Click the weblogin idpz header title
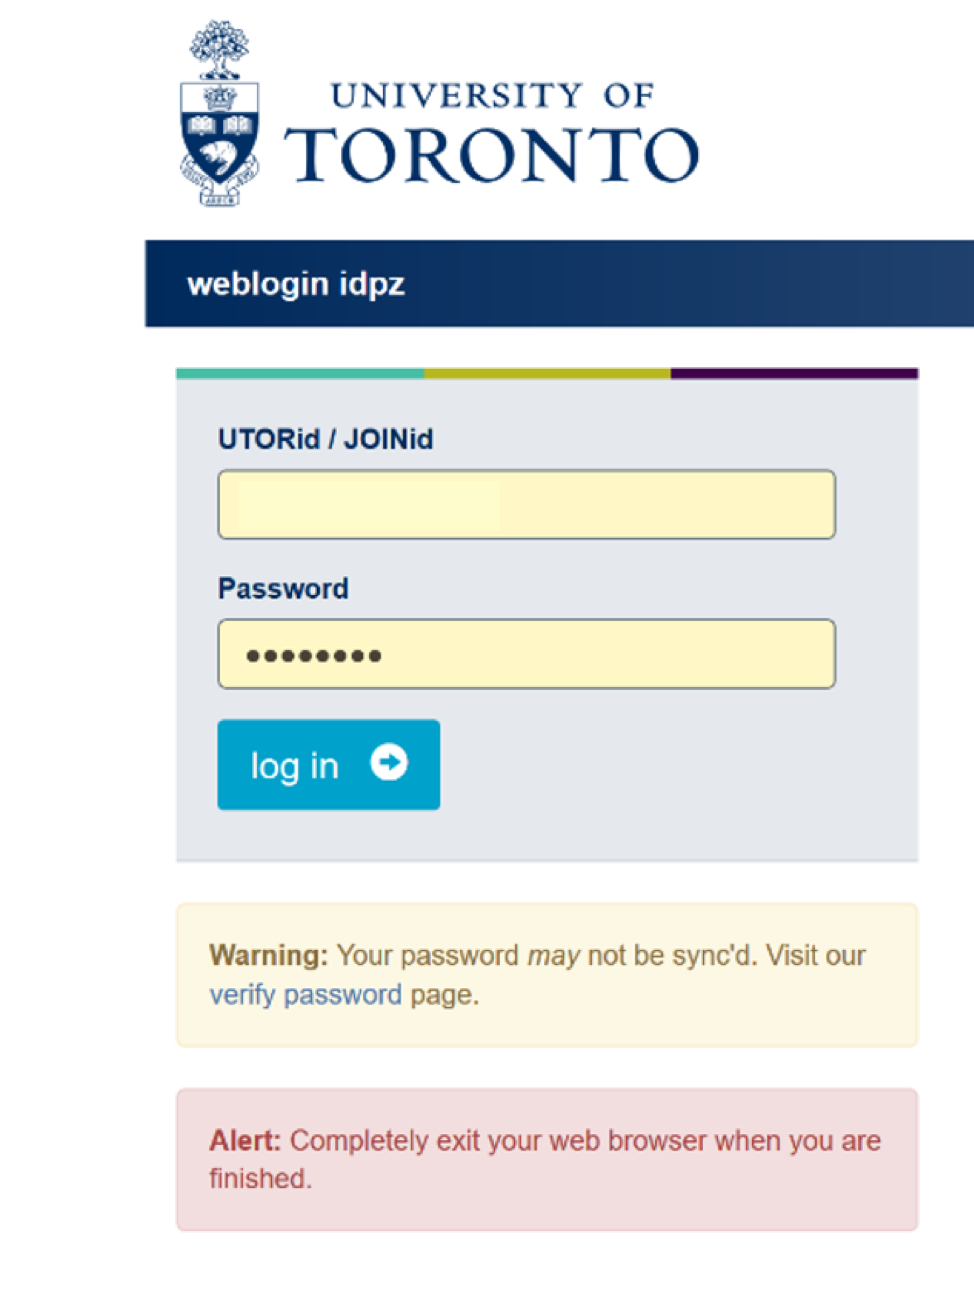The width and height of the screenshot is (974, 1310). pos(296,284)
